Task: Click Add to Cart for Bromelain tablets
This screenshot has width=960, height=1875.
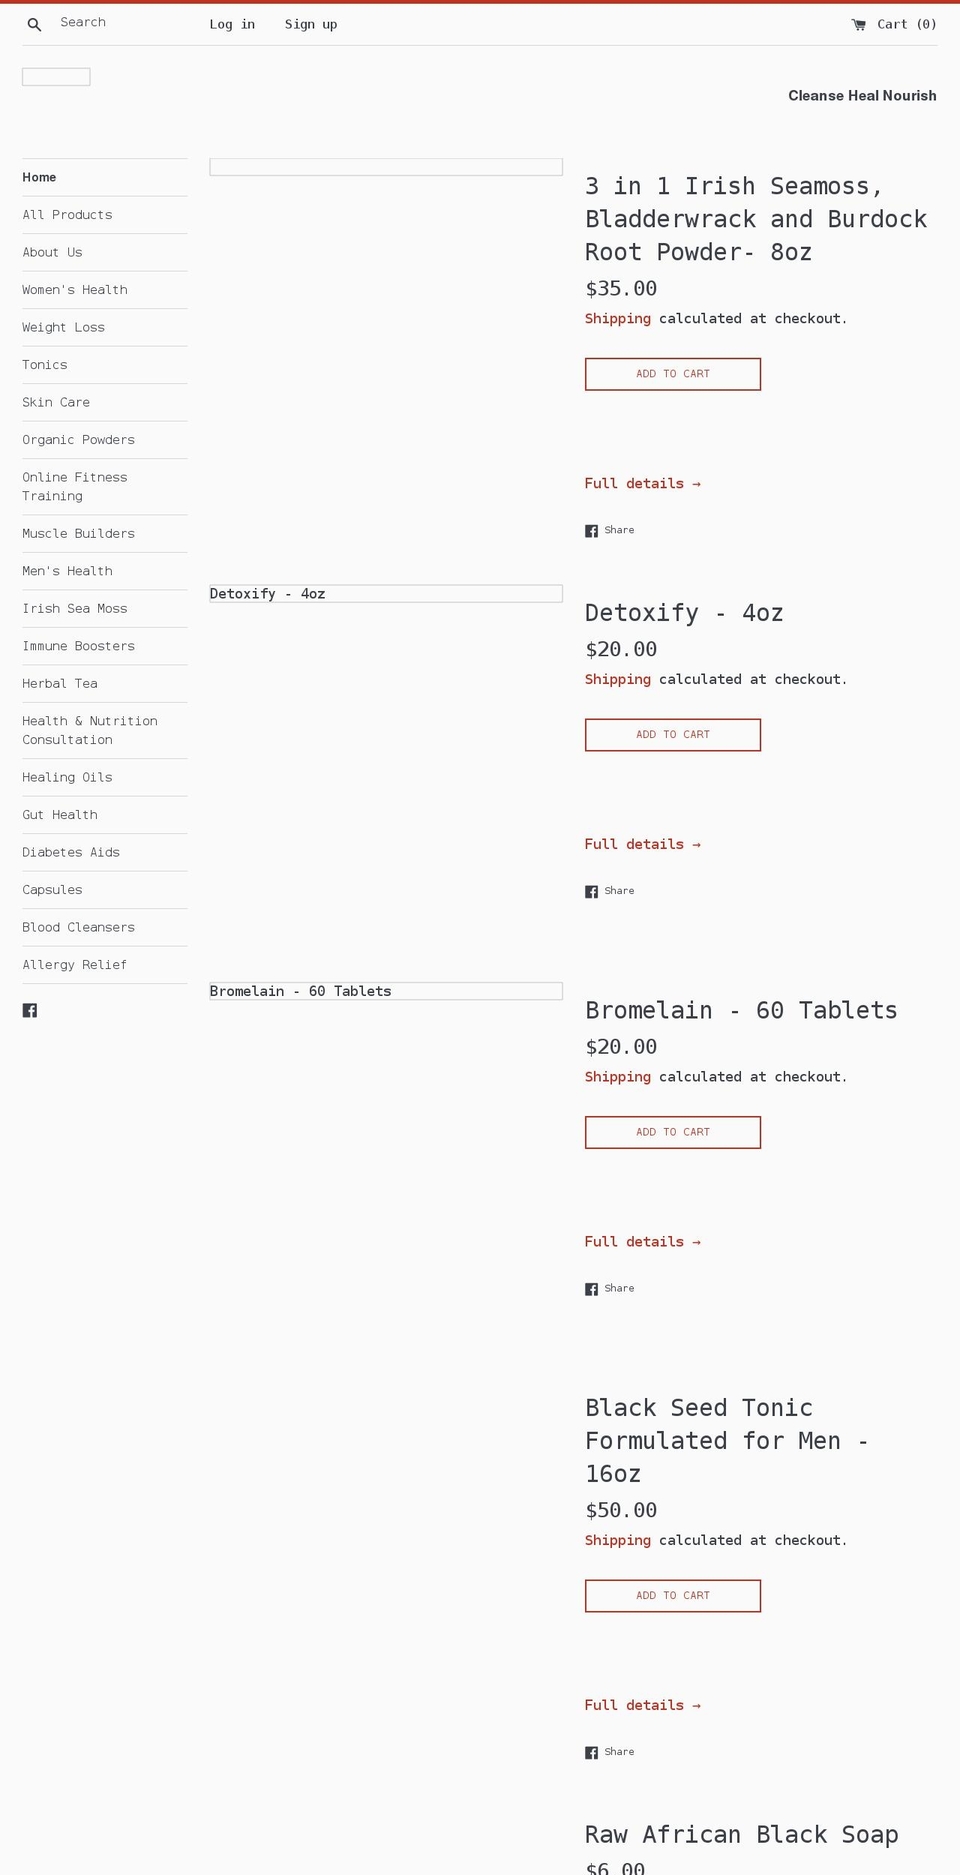Action: click(672, 1132)
